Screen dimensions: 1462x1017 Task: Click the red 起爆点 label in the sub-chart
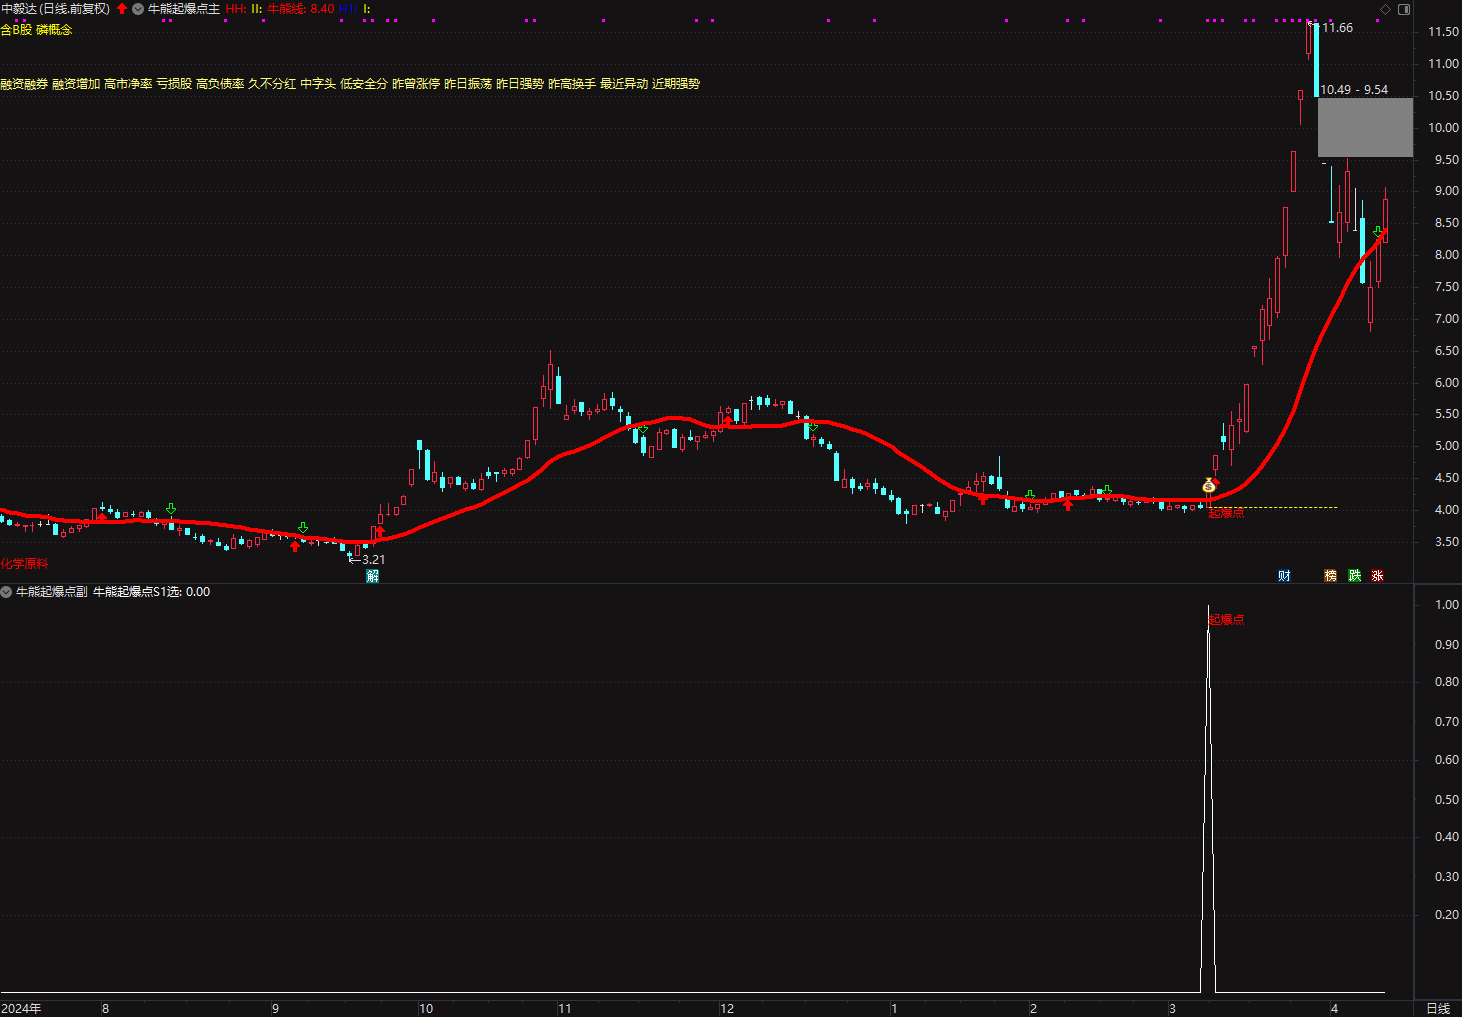coord(1226,620)
